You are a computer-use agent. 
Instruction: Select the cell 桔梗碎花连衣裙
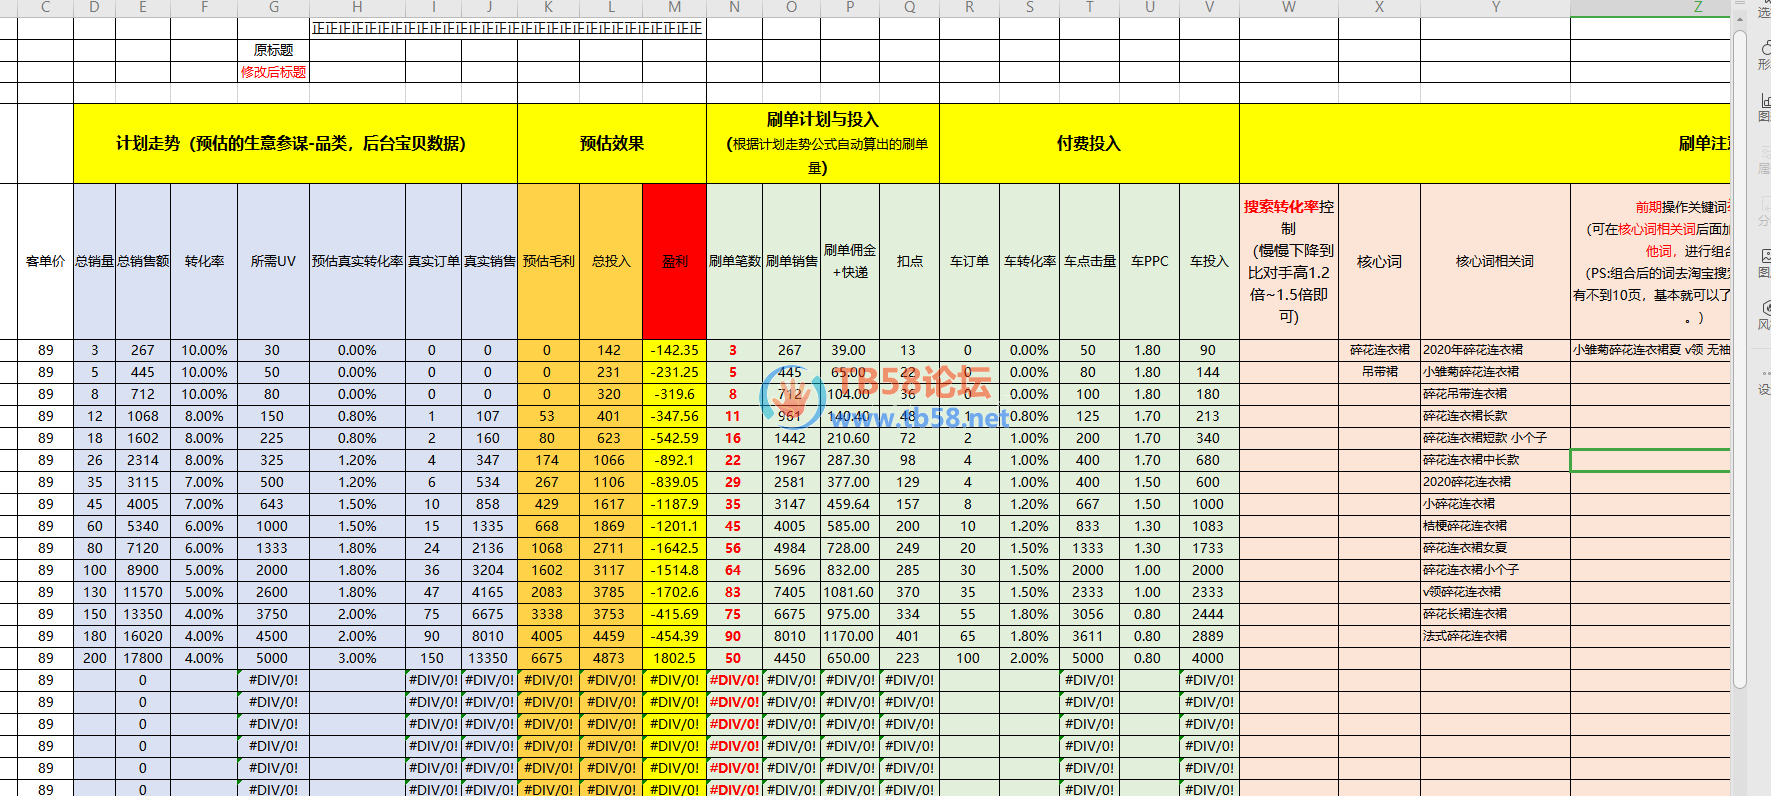point(1495,526)
